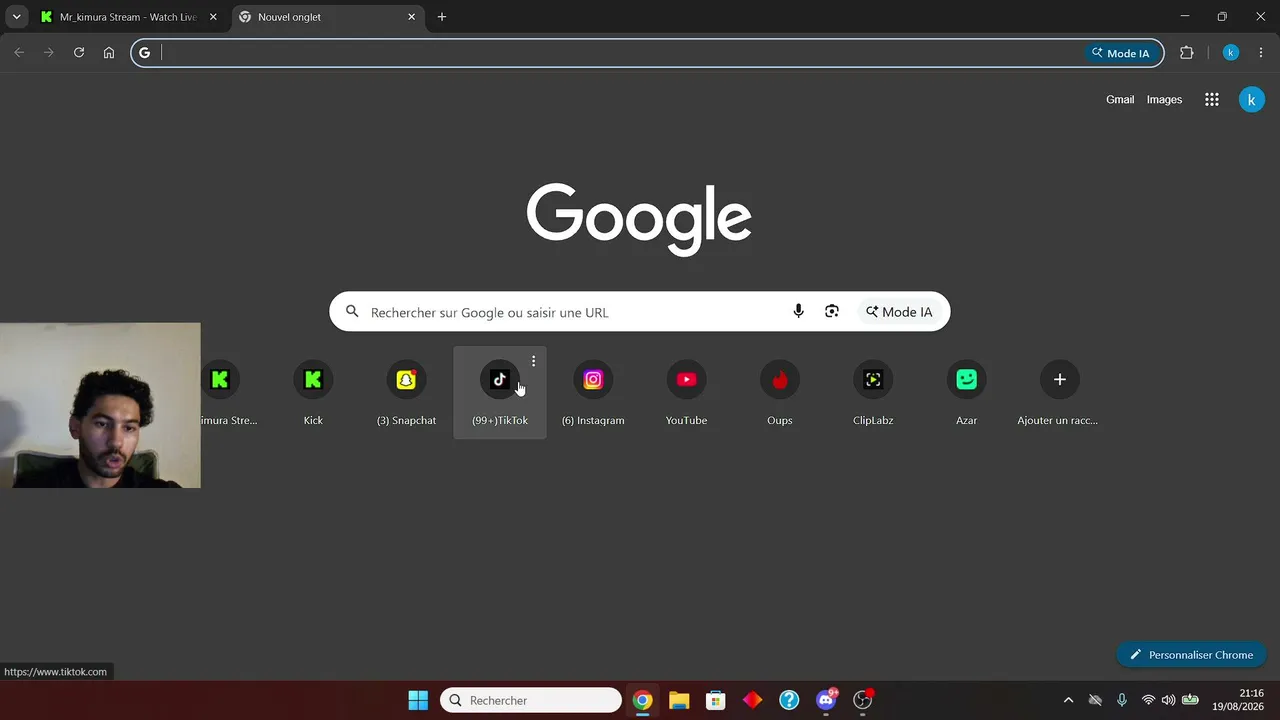Close the Nouvel onglet tab

[411, 17]
